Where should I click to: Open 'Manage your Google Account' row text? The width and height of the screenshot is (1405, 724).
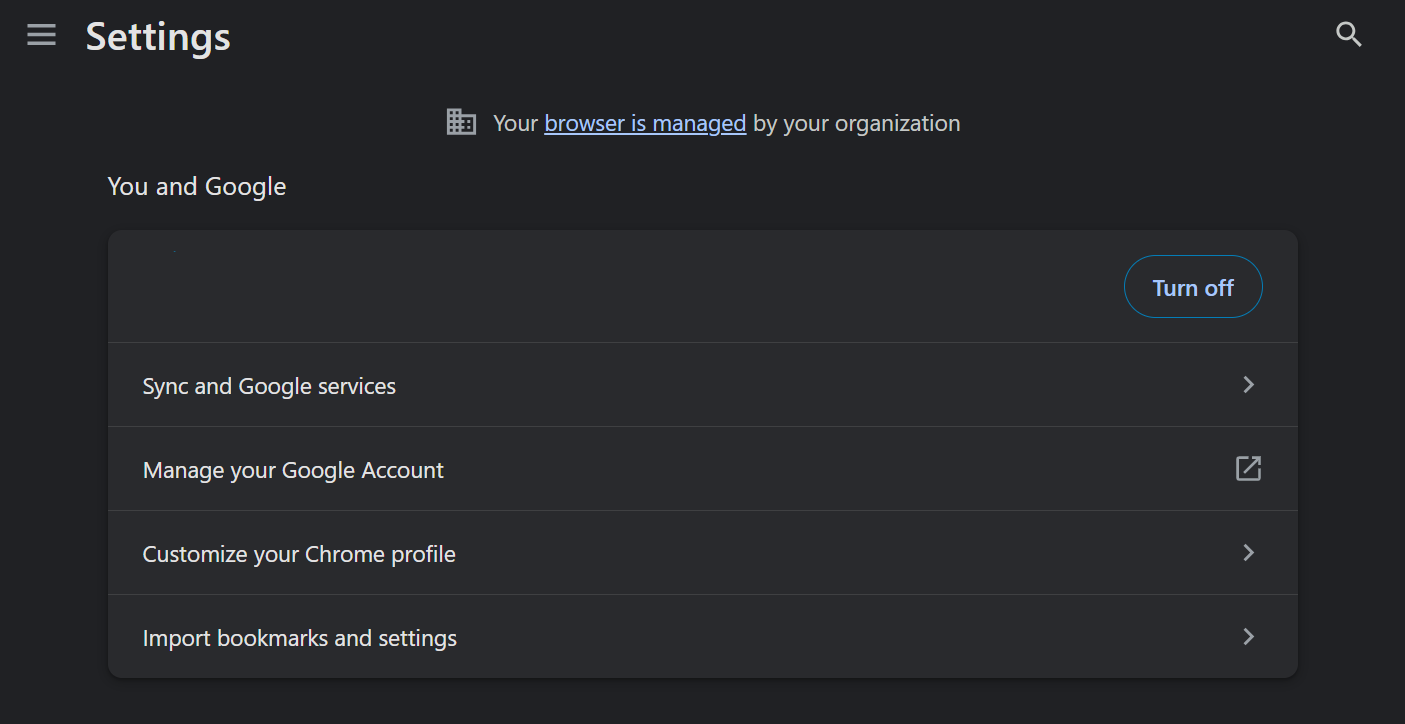tap(293, 470)
